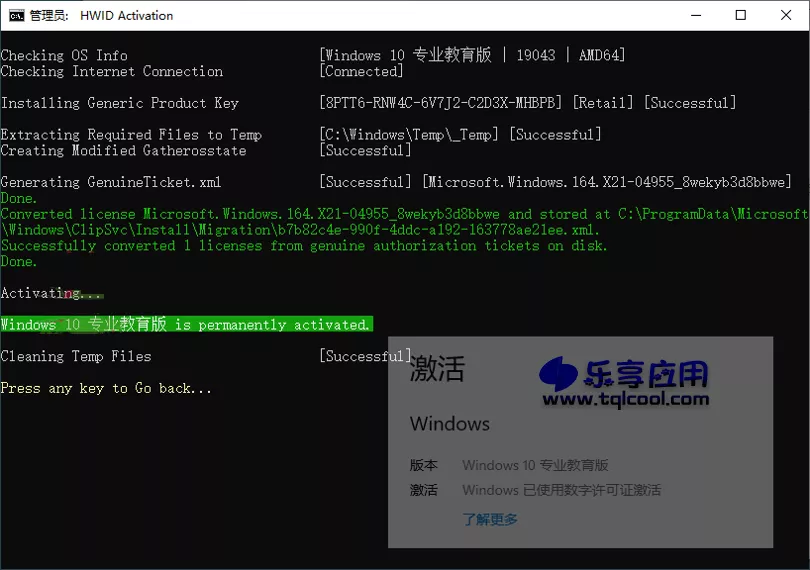Click '[Successful]' on Cleaning Temp Files row
Viewport: 810px width, 570px height.
[365, 356]
